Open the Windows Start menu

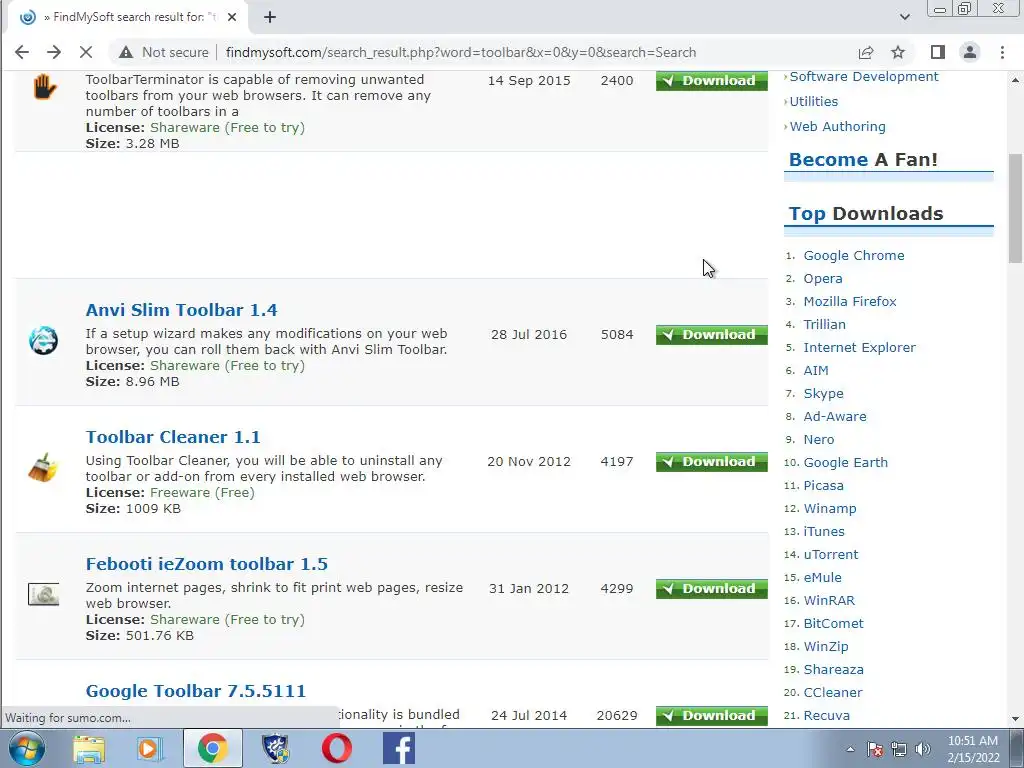[26, 748]
